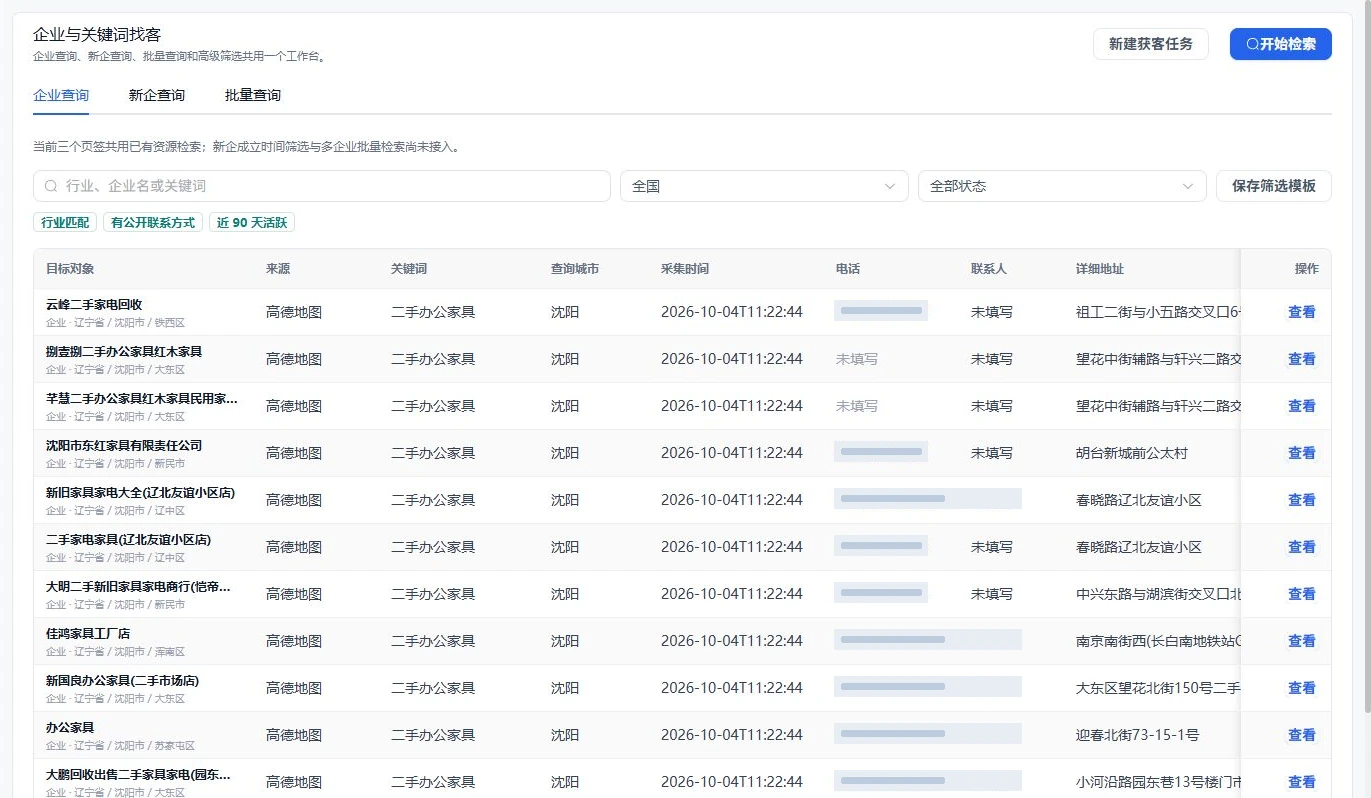The width and height of the screenshot is (1371, 798).
Task: Click the address starting with 南京南街西
Action: (x=1158, y=641)
